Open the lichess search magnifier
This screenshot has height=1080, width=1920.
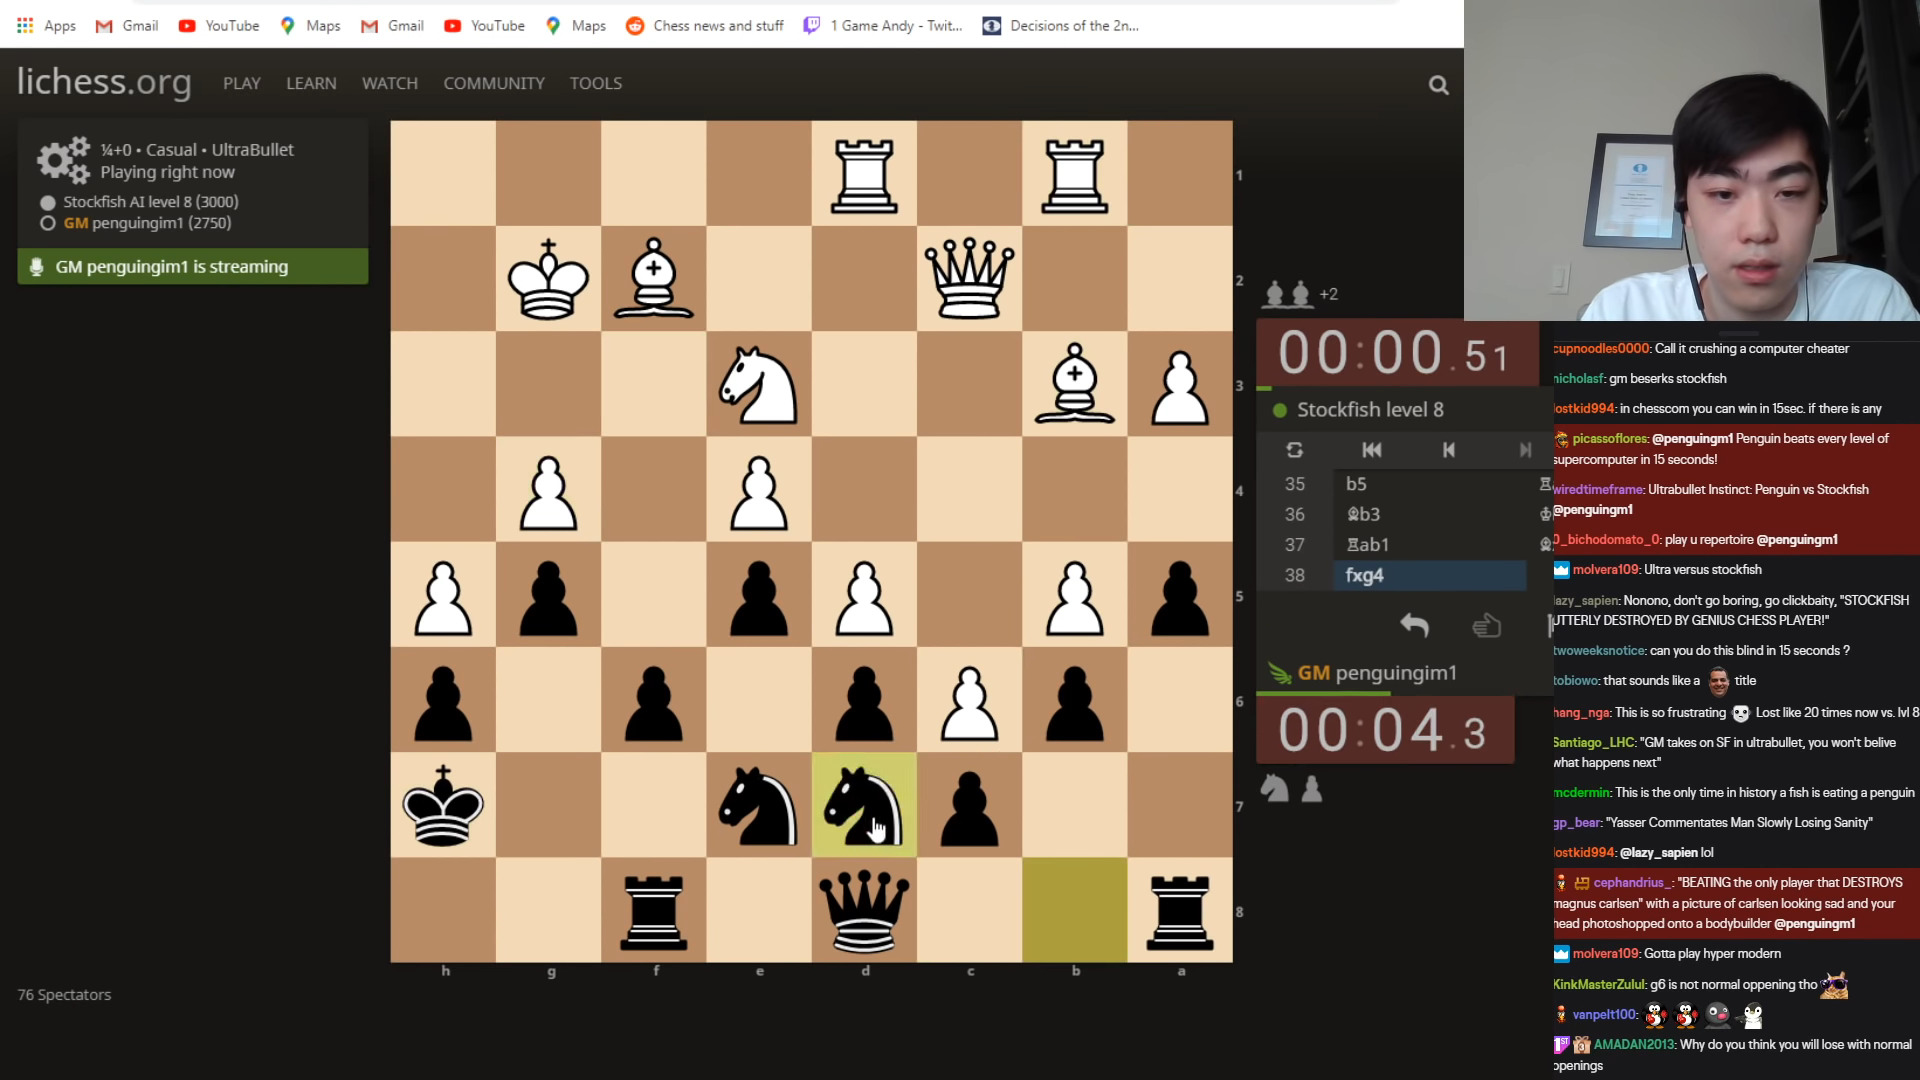click(1438, 85)
